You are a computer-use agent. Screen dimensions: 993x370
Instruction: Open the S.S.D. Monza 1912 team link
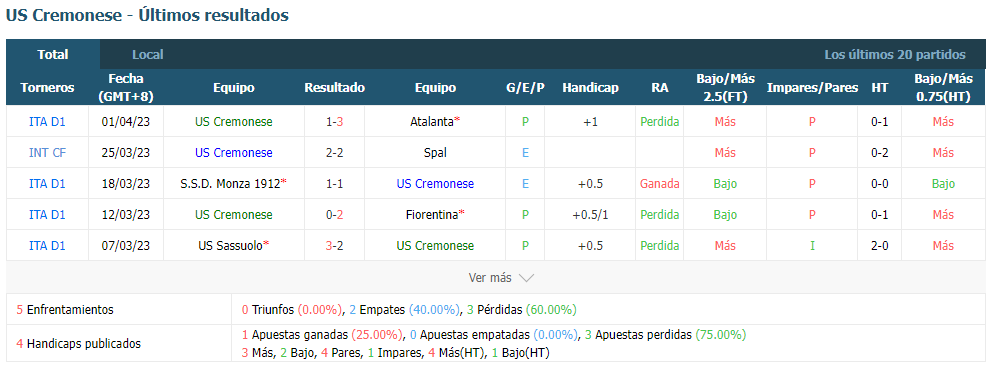pyautogui.click(x=231, y=184)
